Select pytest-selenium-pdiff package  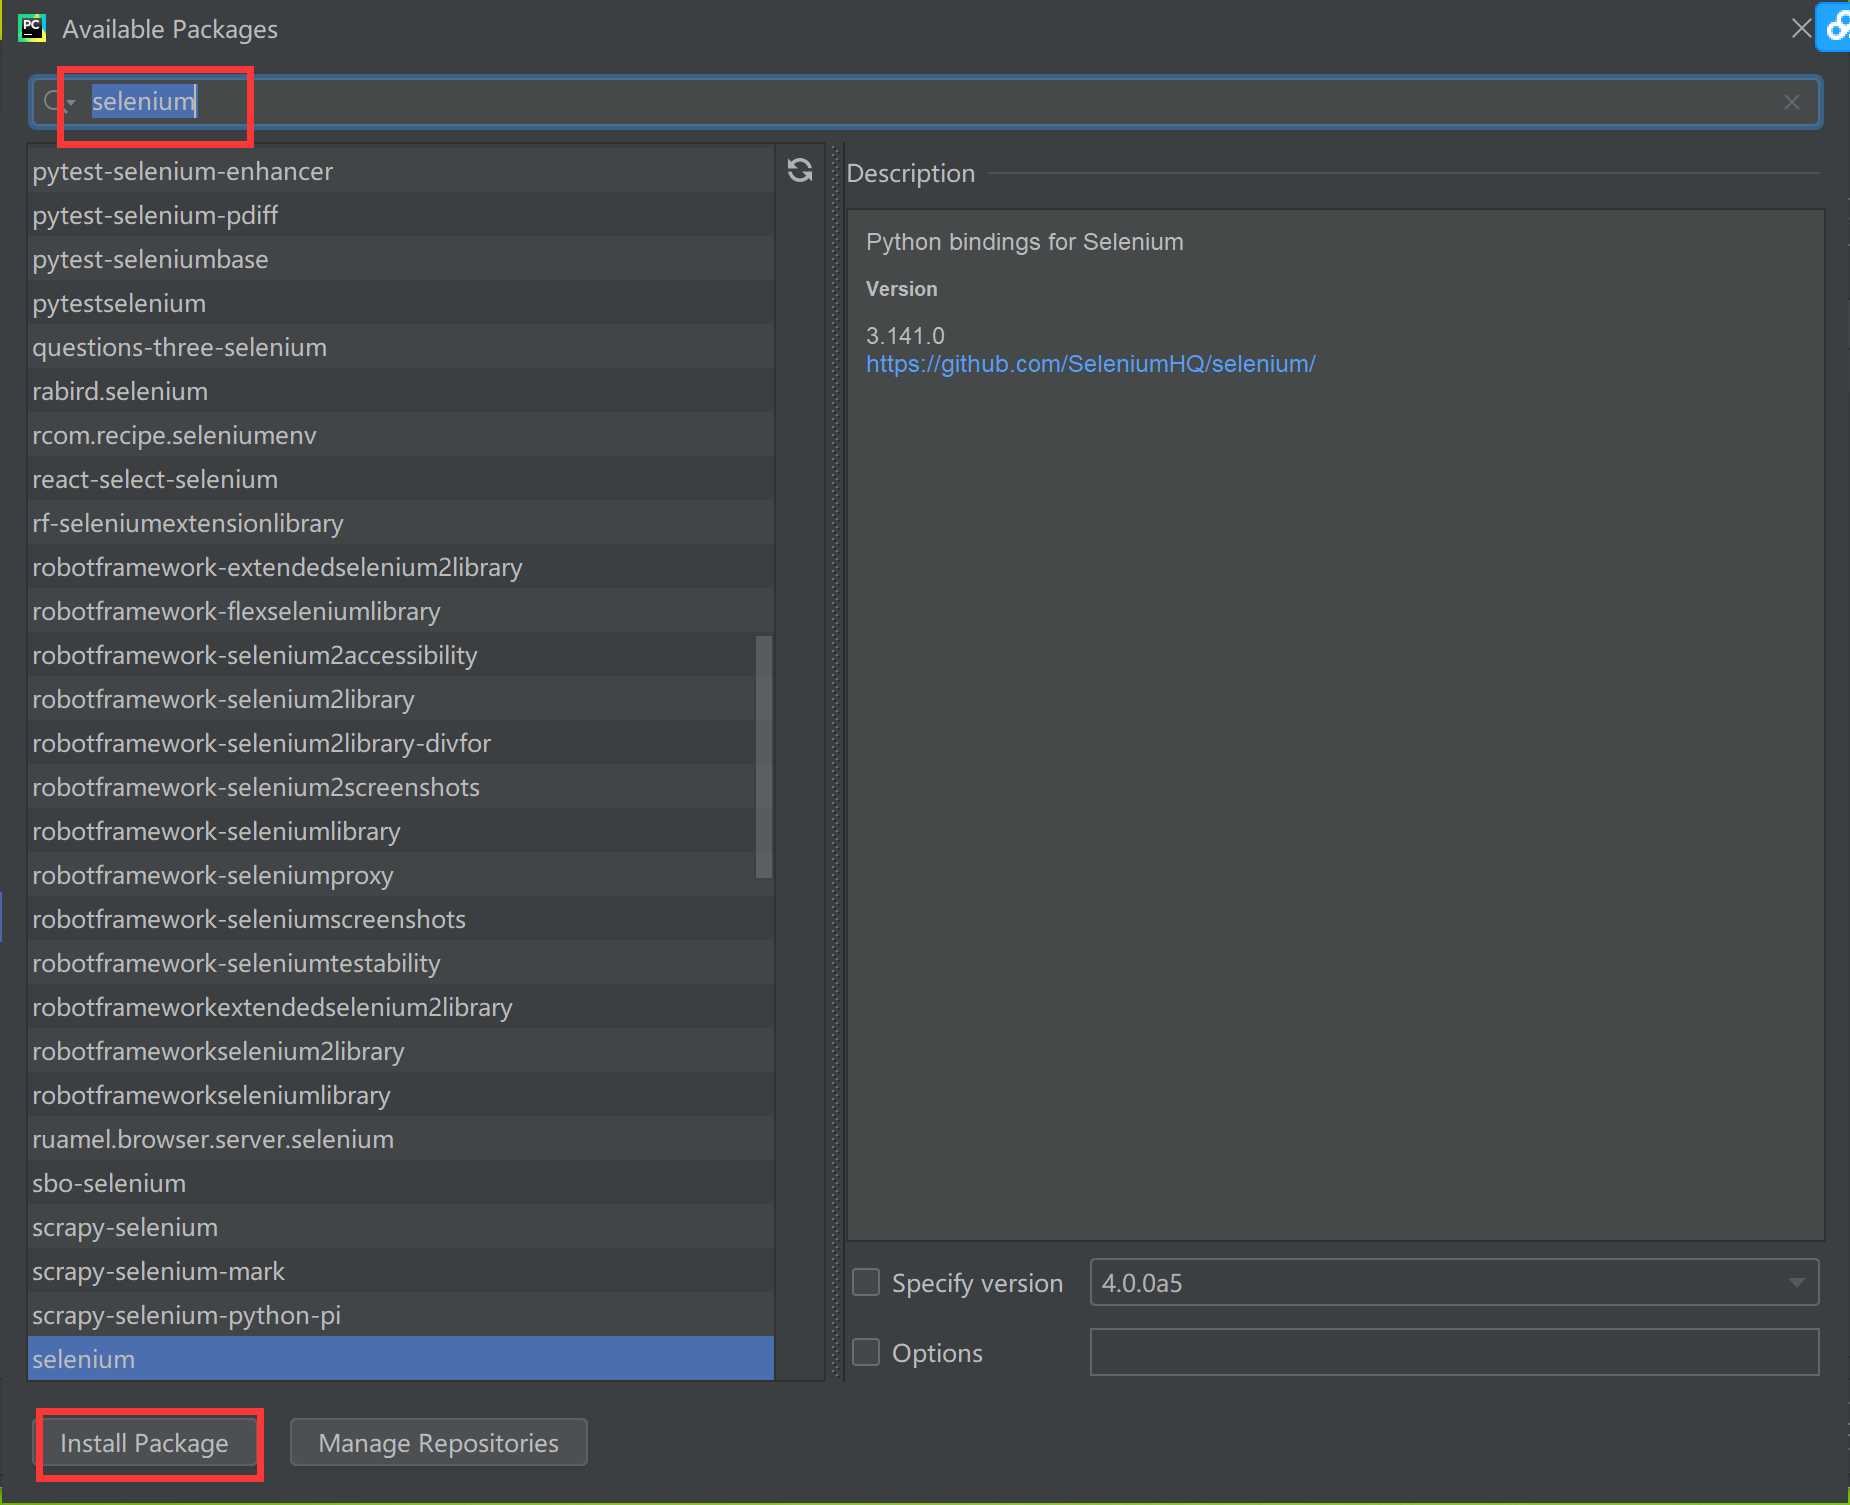401,215
